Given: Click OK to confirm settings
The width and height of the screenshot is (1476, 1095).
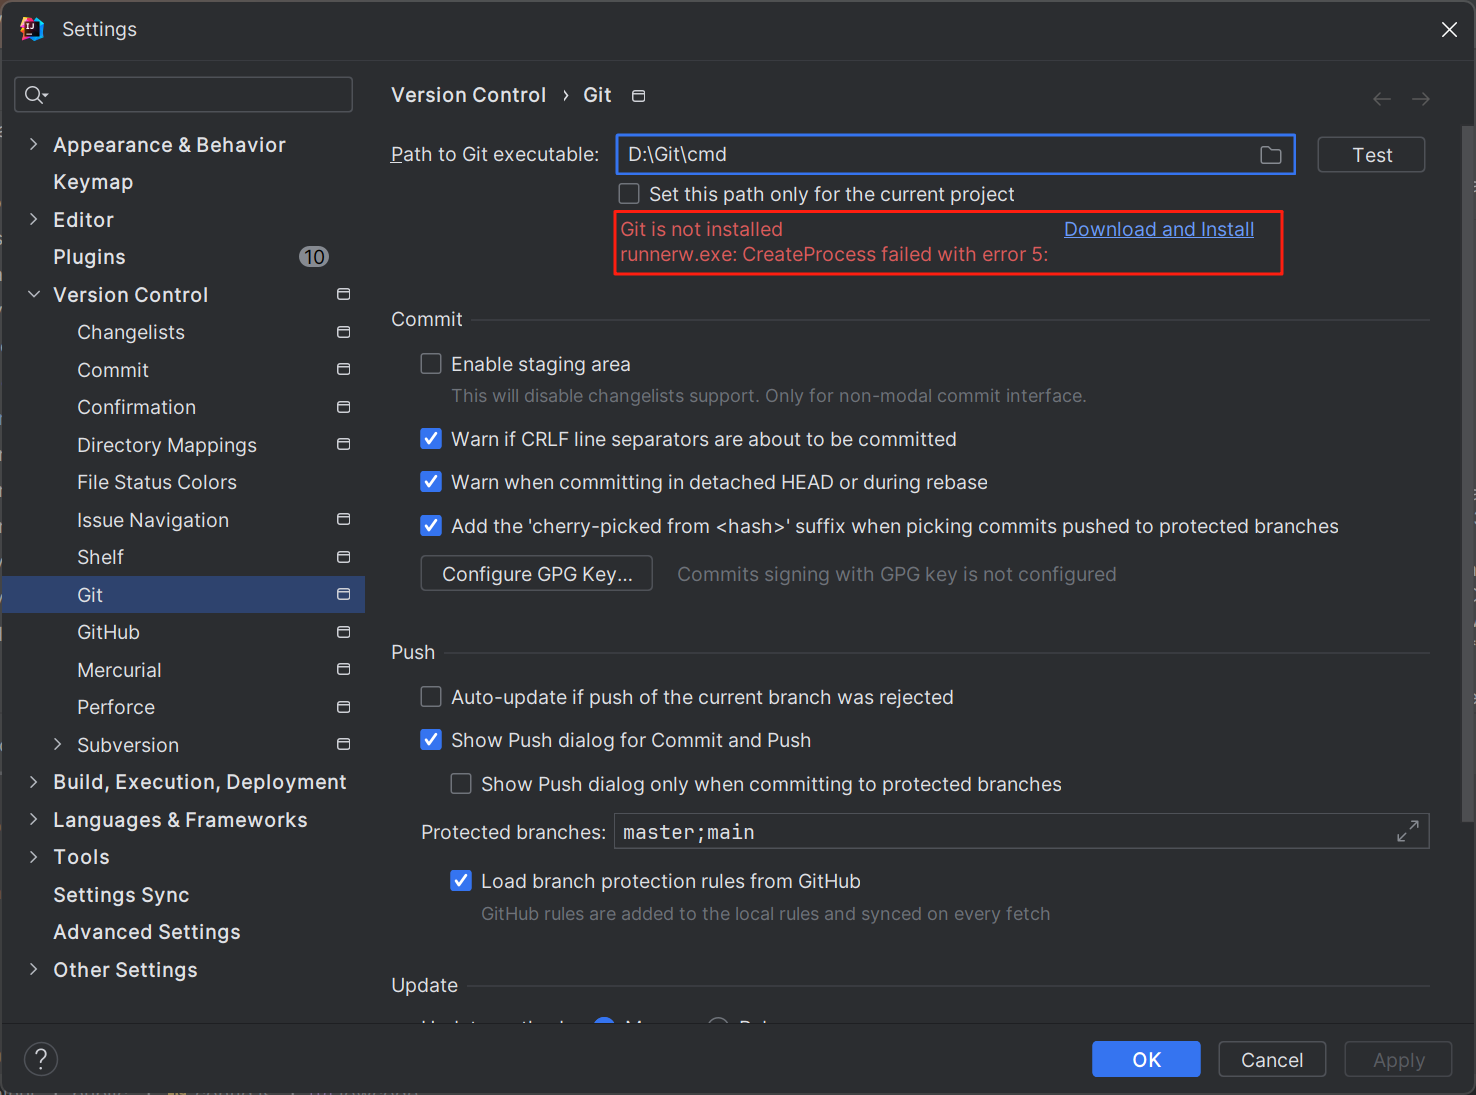Looking at the screenshot, I should (1146, 1059).
